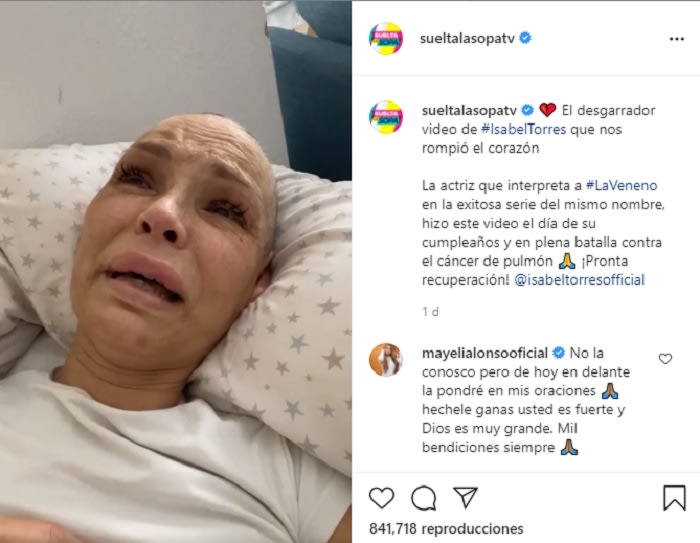Click sueltalasopatv username in the caption
This screenshot has width=700, height=543.
[x=469, y=110]
